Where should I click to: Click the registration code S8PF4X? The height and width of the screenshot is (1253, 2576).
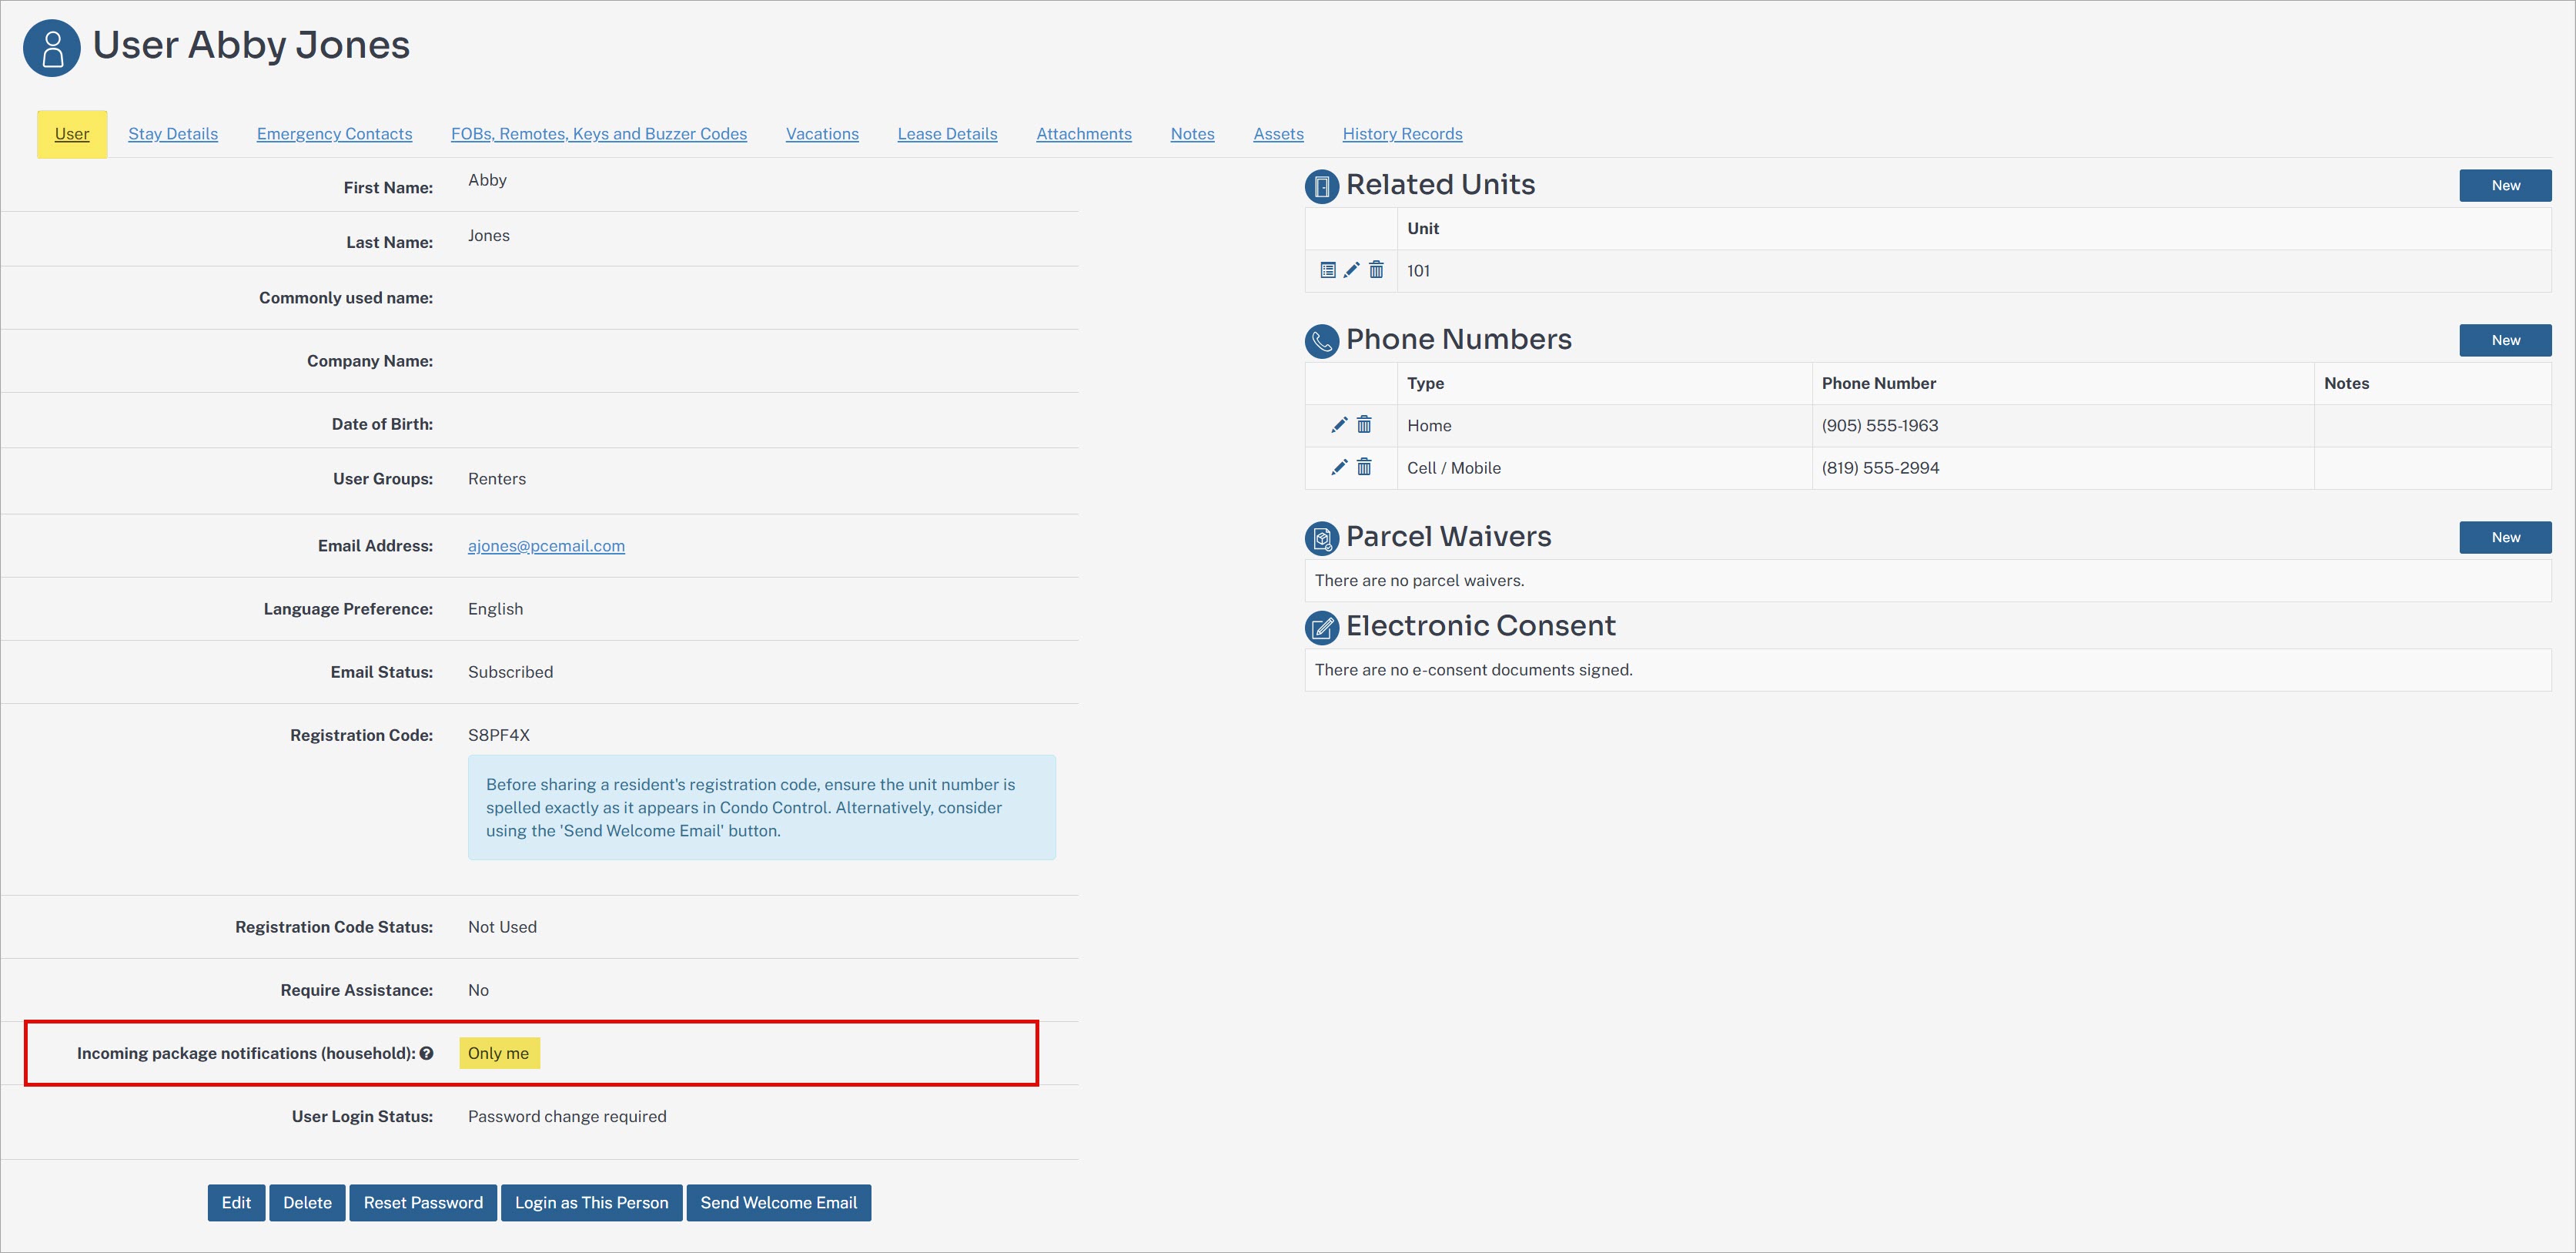click(x=499, y=735)
